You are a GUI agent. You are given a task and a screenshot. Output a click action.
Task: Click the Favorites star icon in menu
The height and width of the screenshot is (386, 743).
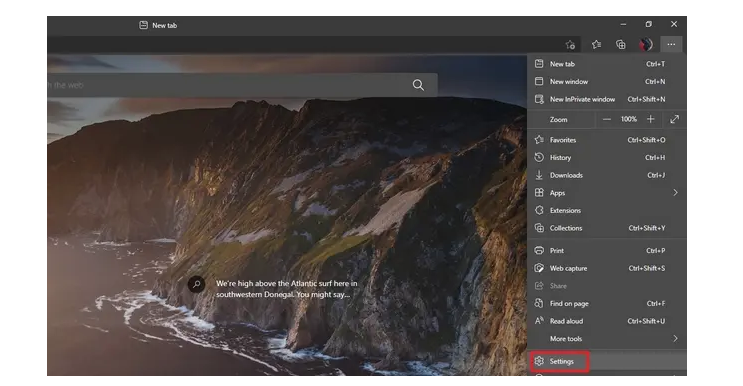[x=539, y=140]
